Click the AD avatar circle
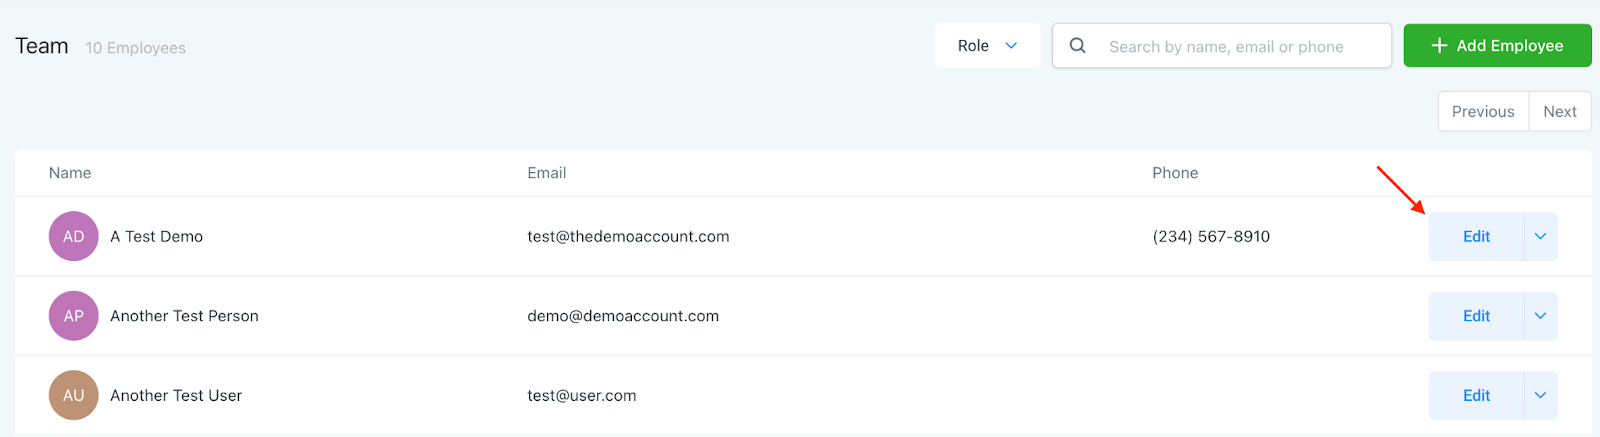Viewport: 1600px width, 437px height. point(74,237)
